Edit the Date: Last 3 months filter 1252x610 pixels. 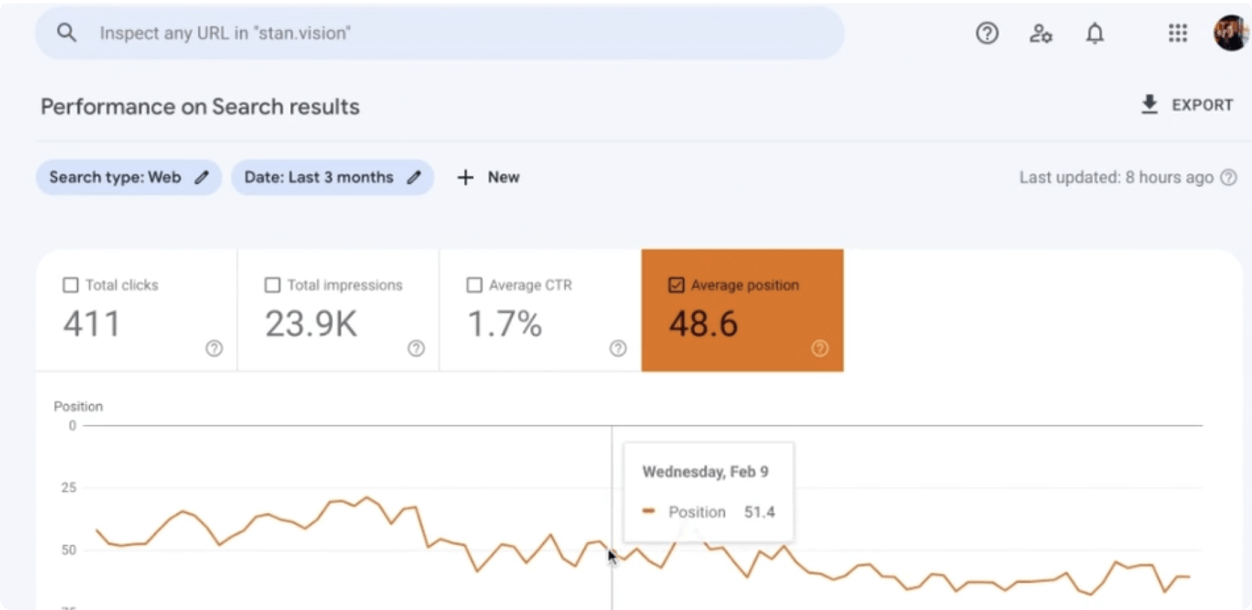click(332, 177)
